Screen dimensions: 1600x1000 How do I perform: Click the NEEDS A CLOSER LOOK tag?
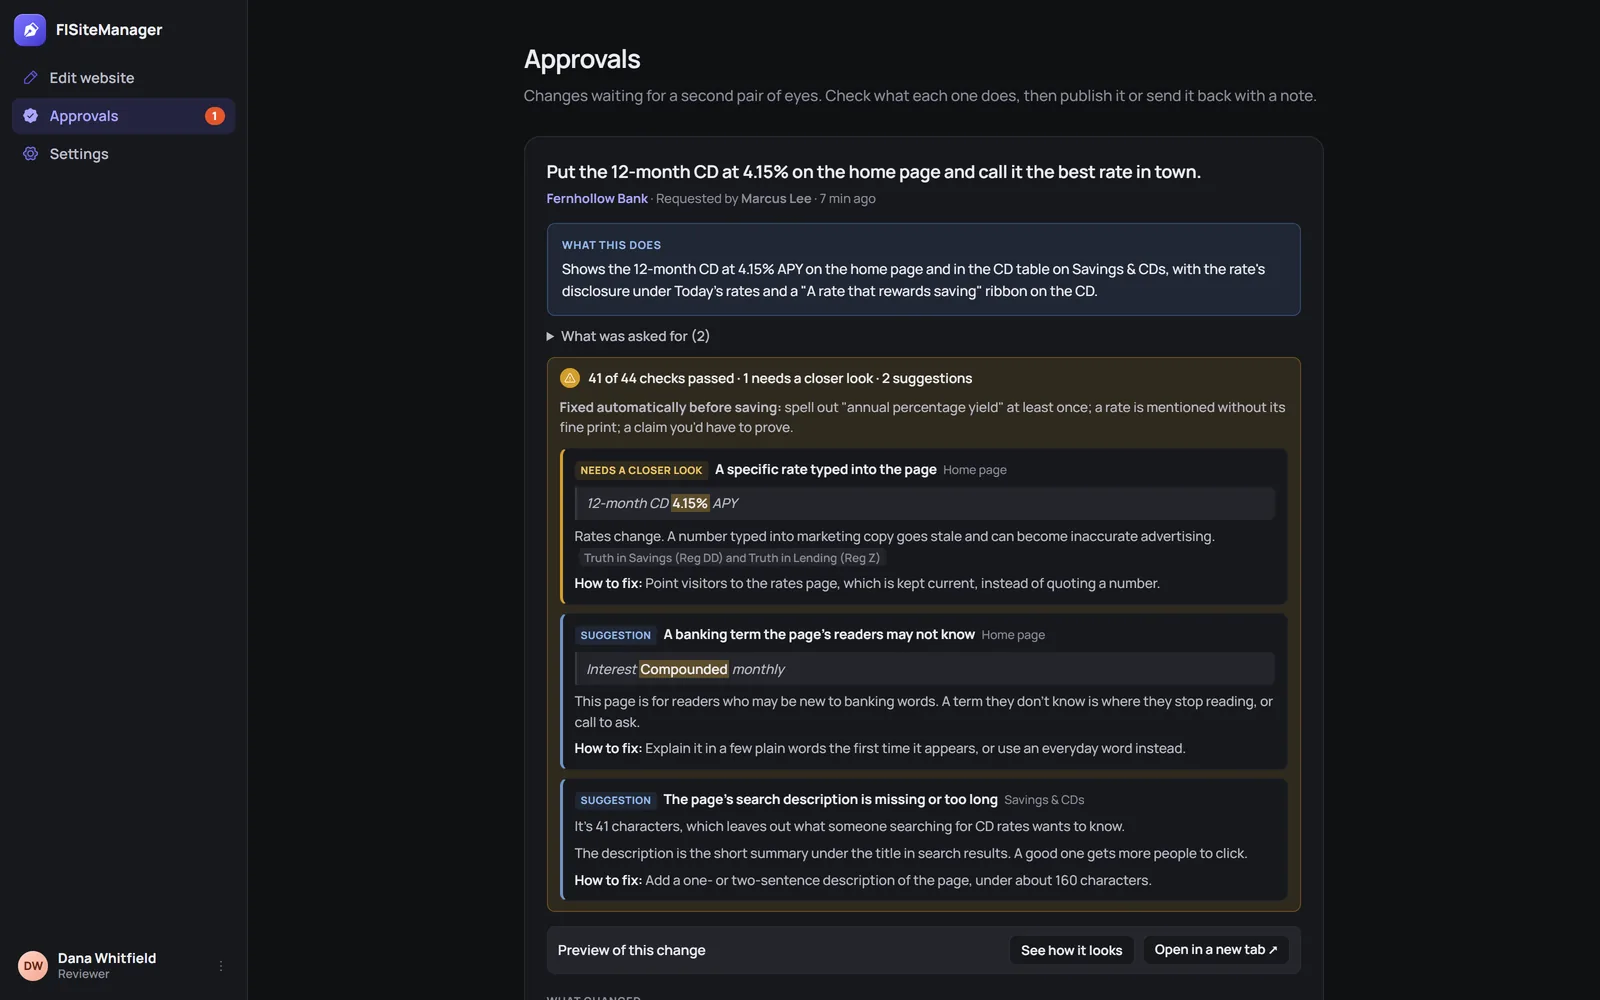pyautogui.click(x=641, y=470)
